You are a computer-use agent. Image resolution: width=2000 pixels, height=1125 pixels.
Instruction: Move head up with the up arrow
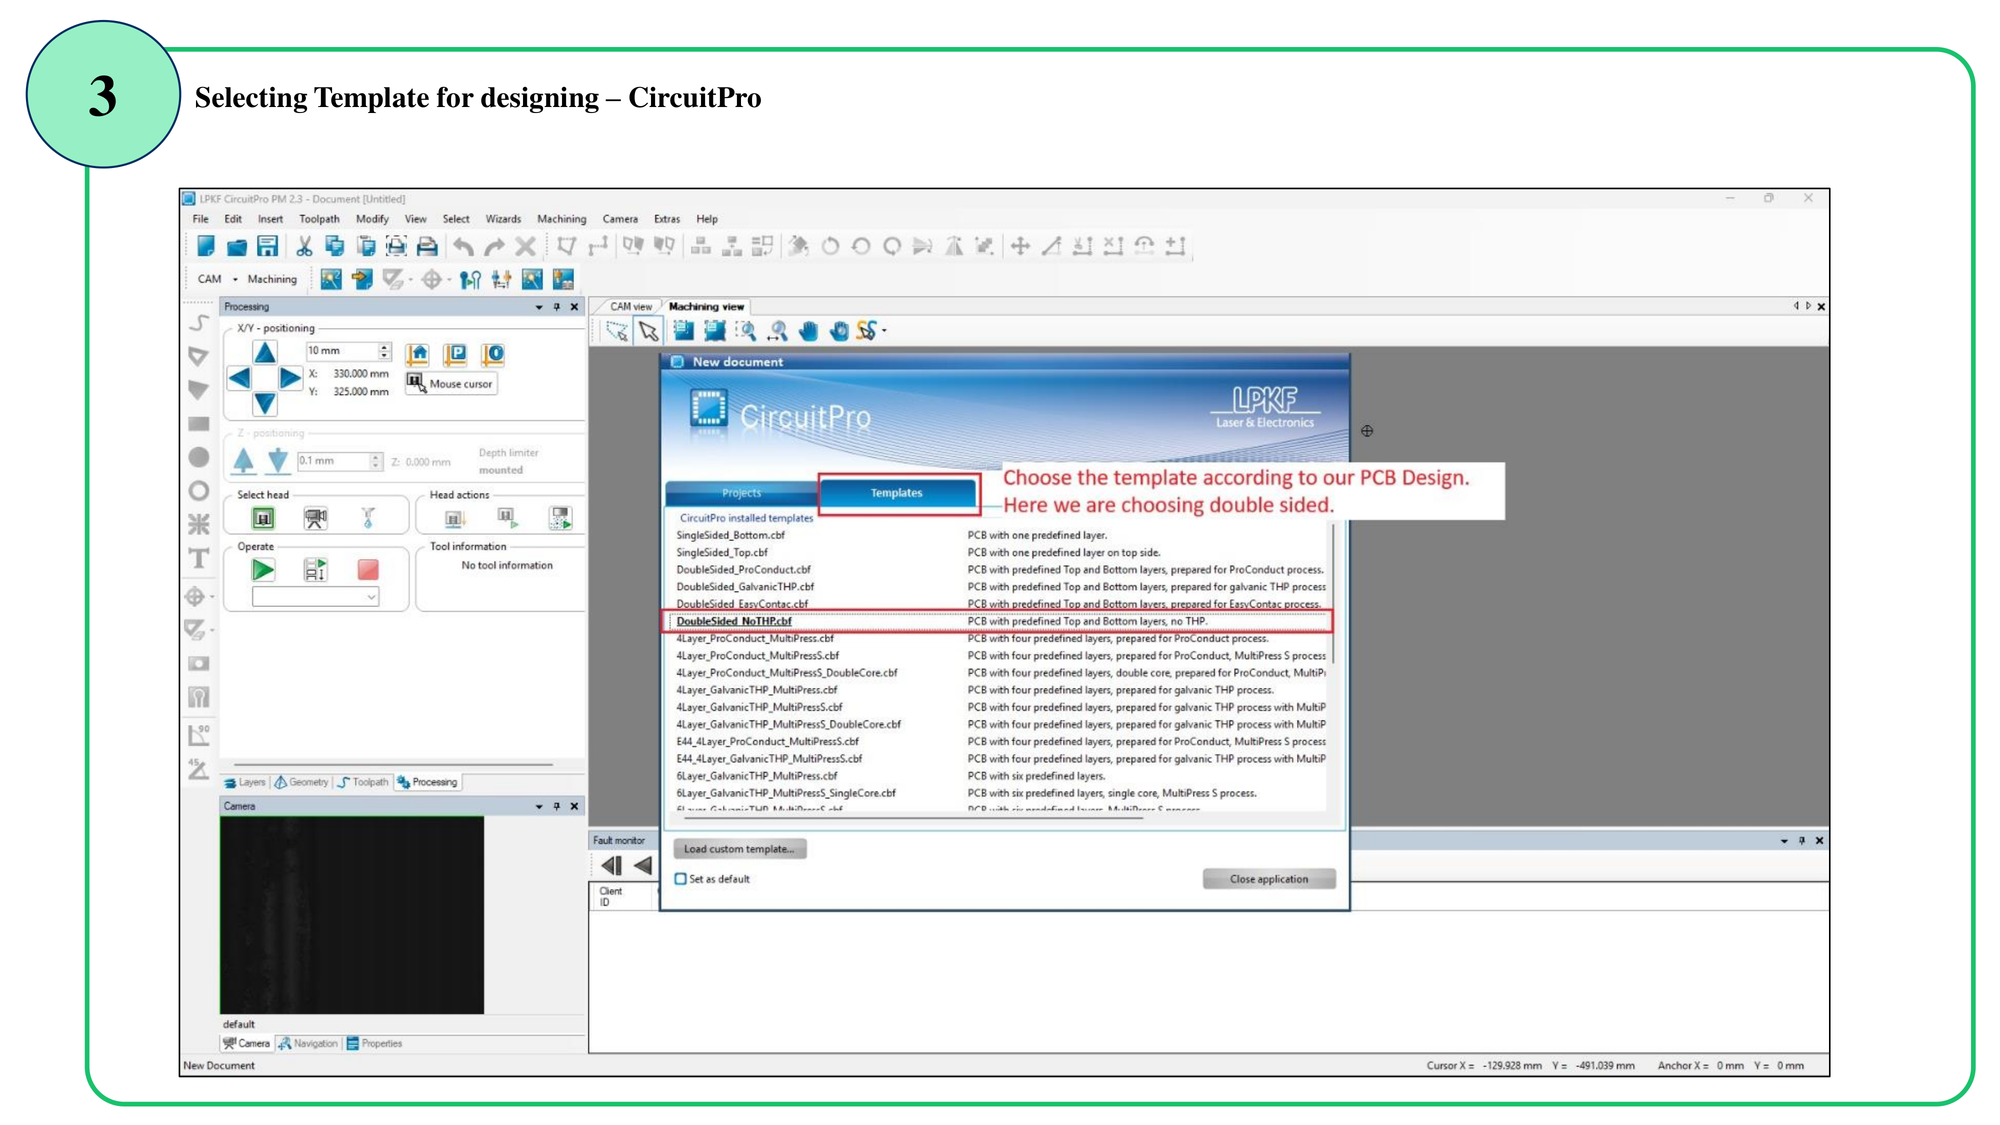pos(264,352)
